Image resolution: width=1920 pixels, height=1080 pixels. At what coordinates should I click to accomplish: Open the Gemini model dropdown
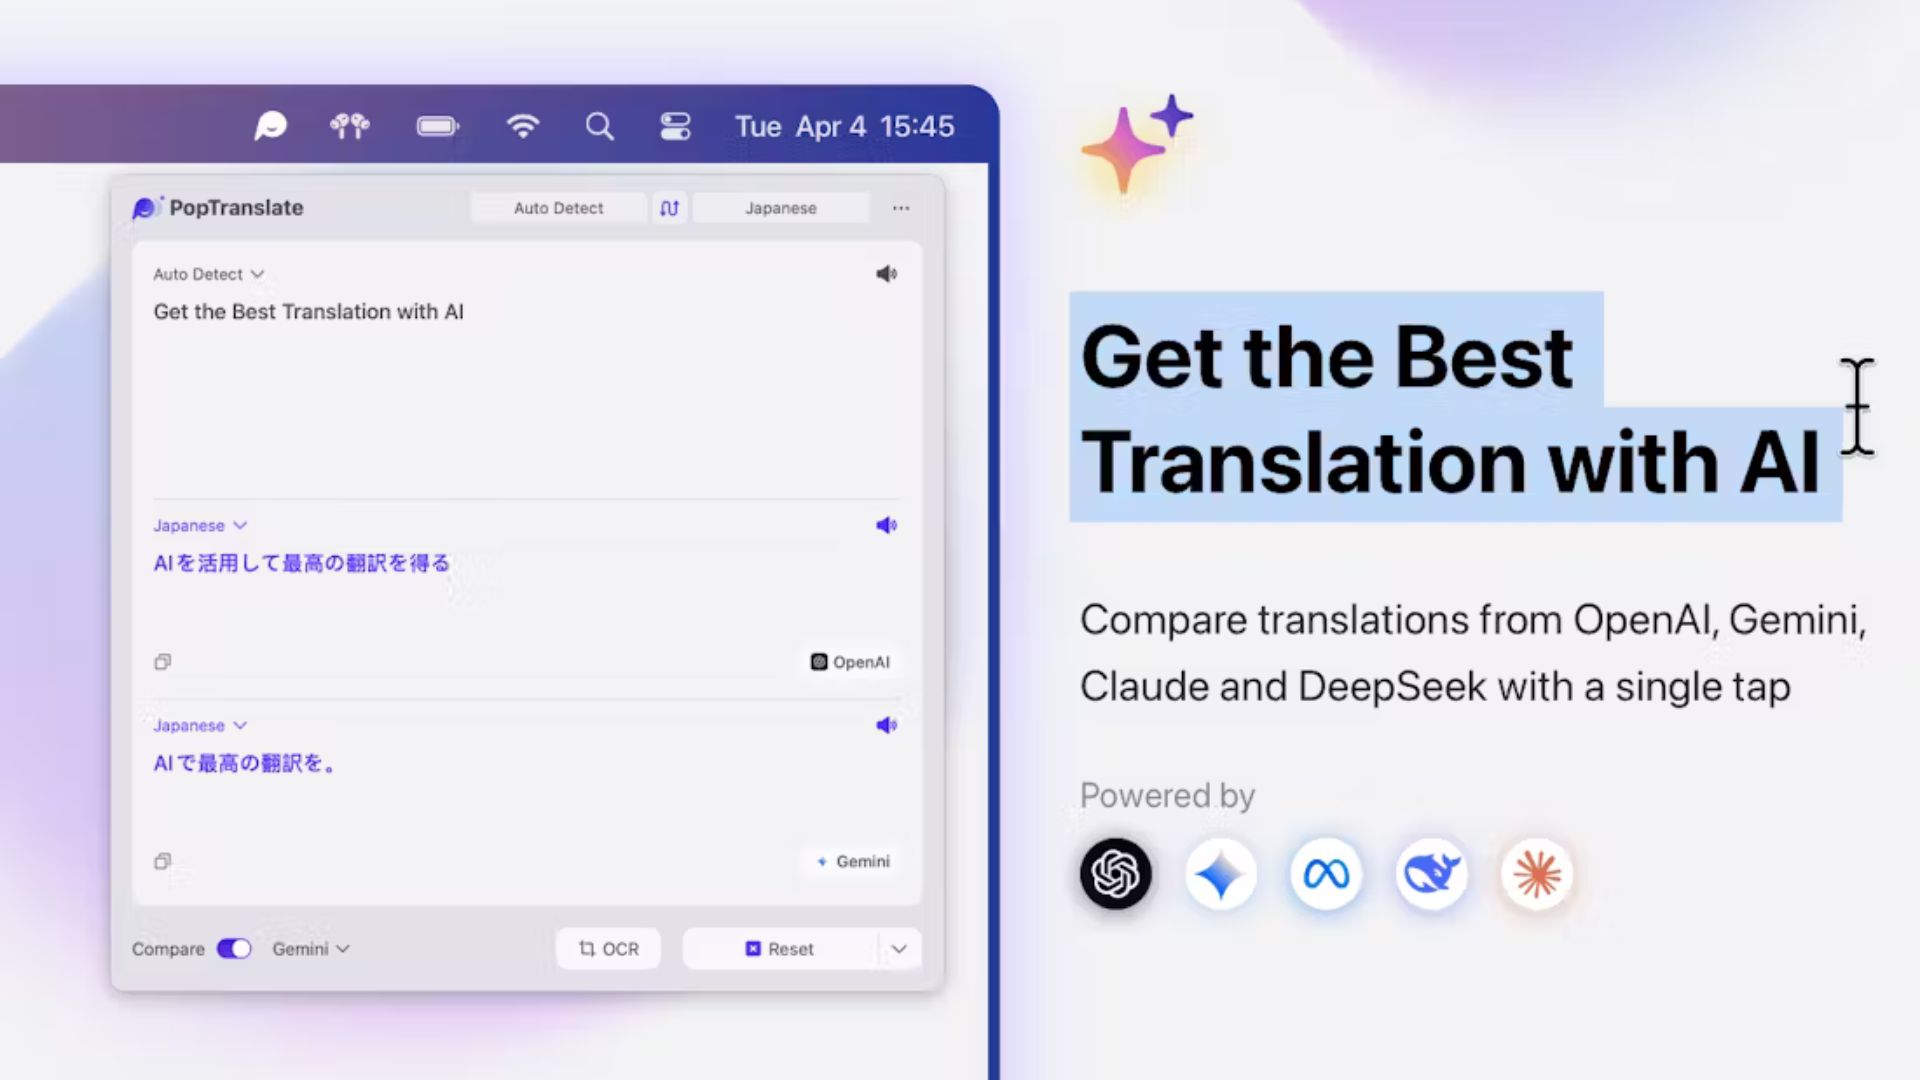(x=311, y=948)
